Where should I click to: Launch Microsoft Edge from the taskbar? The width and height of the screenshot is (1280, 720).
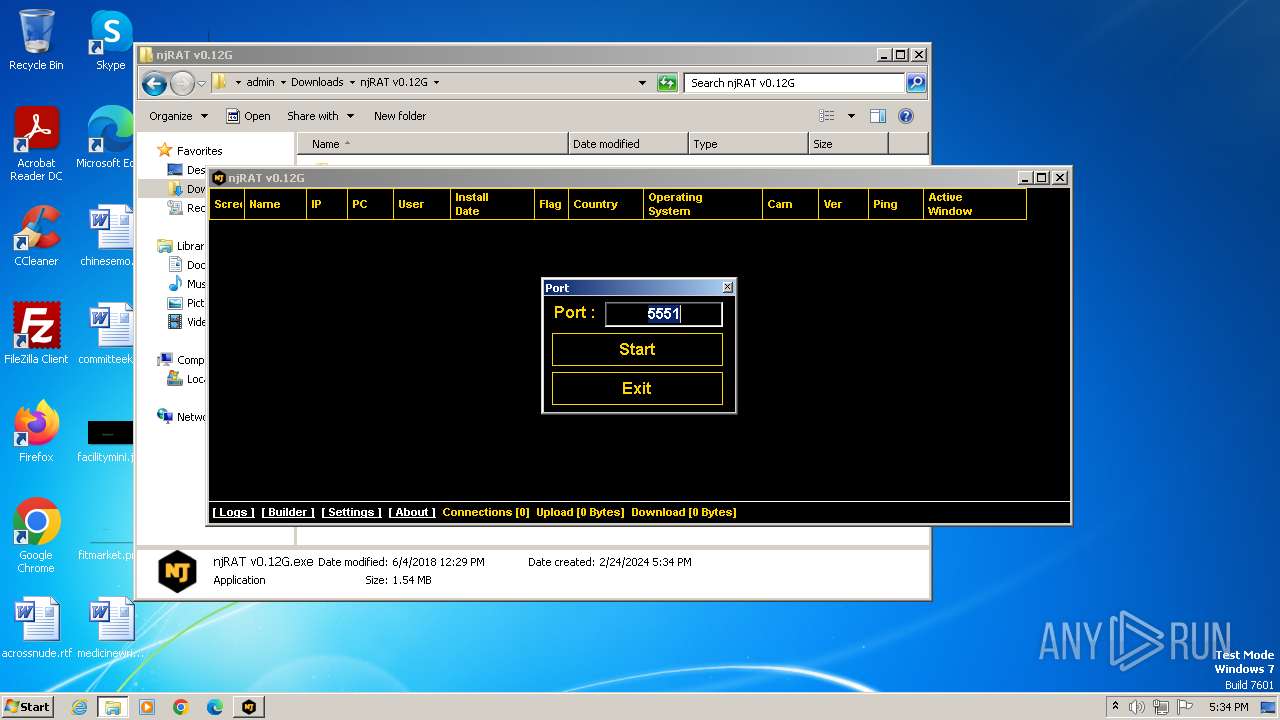pos(215,707)
